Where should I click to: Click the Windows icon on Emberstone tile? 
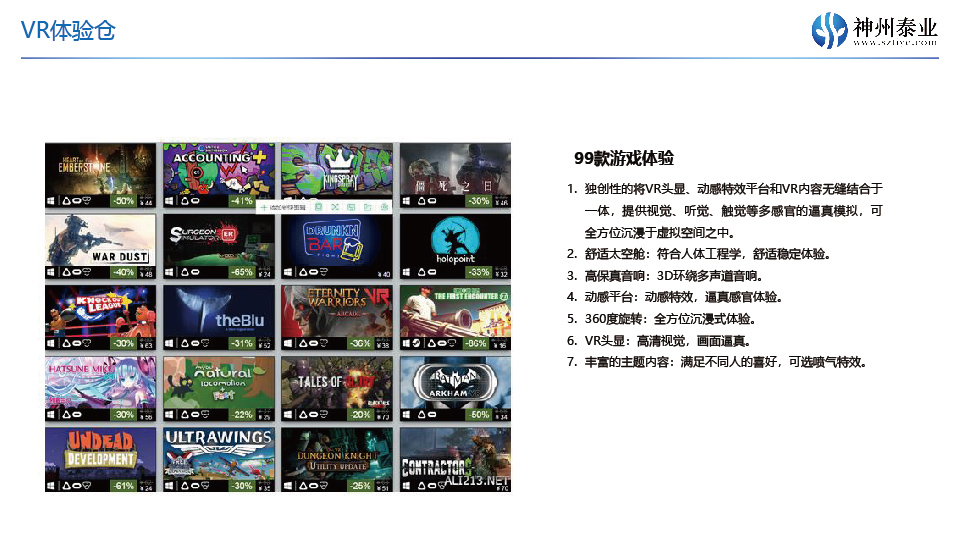(x=51, y=201)
